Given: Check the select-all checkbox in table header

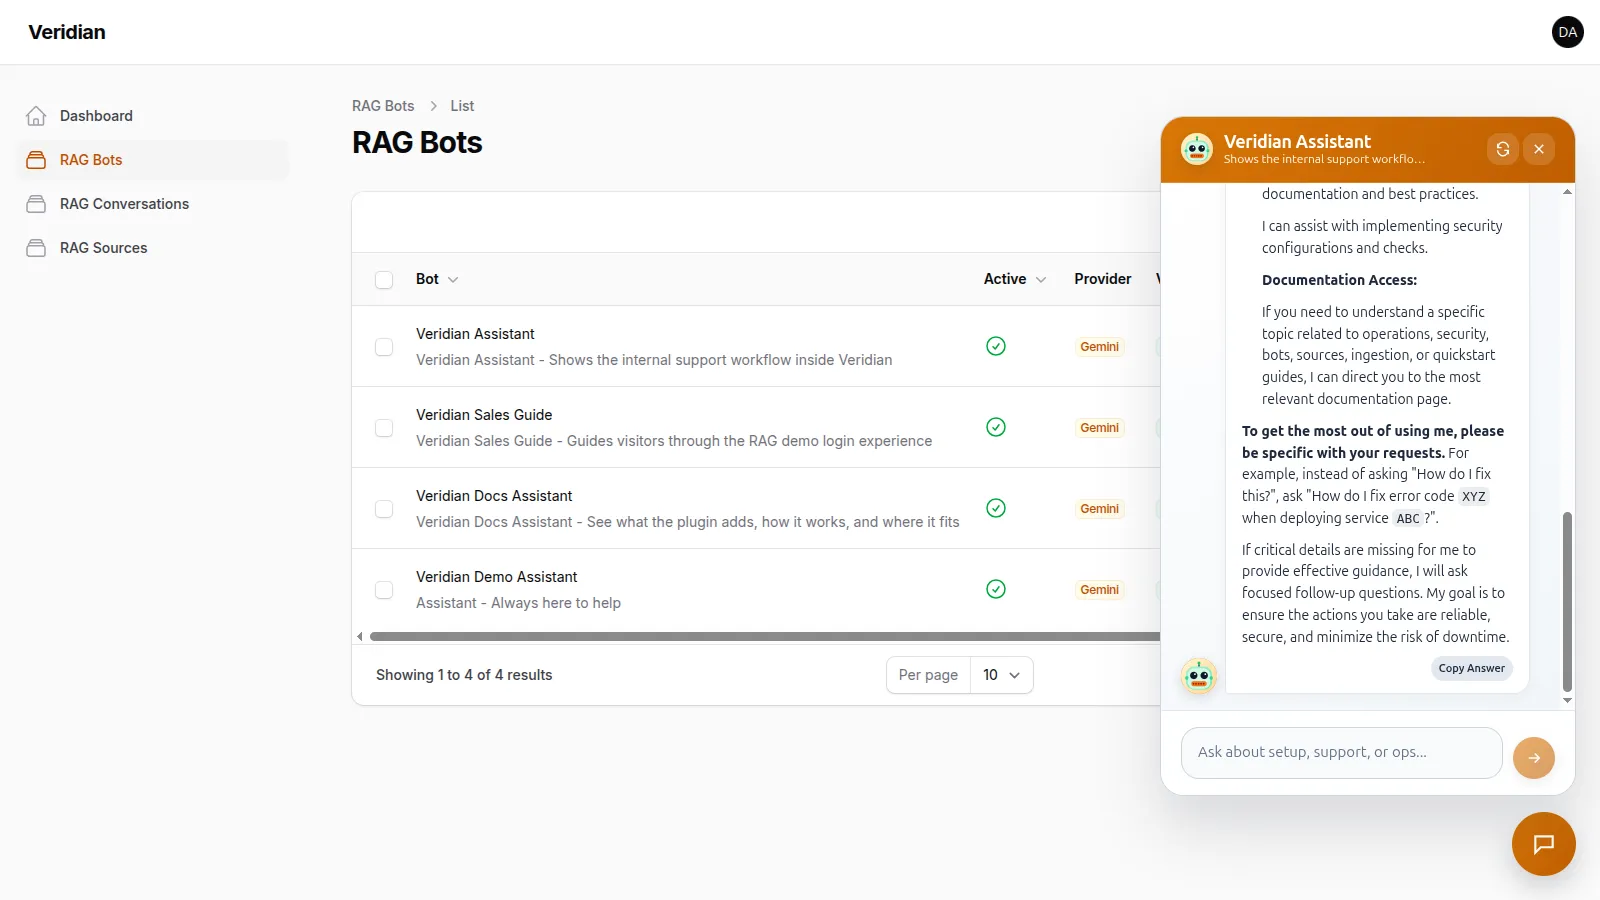Looking at the screenshot, I should click(x=384, y=280).
